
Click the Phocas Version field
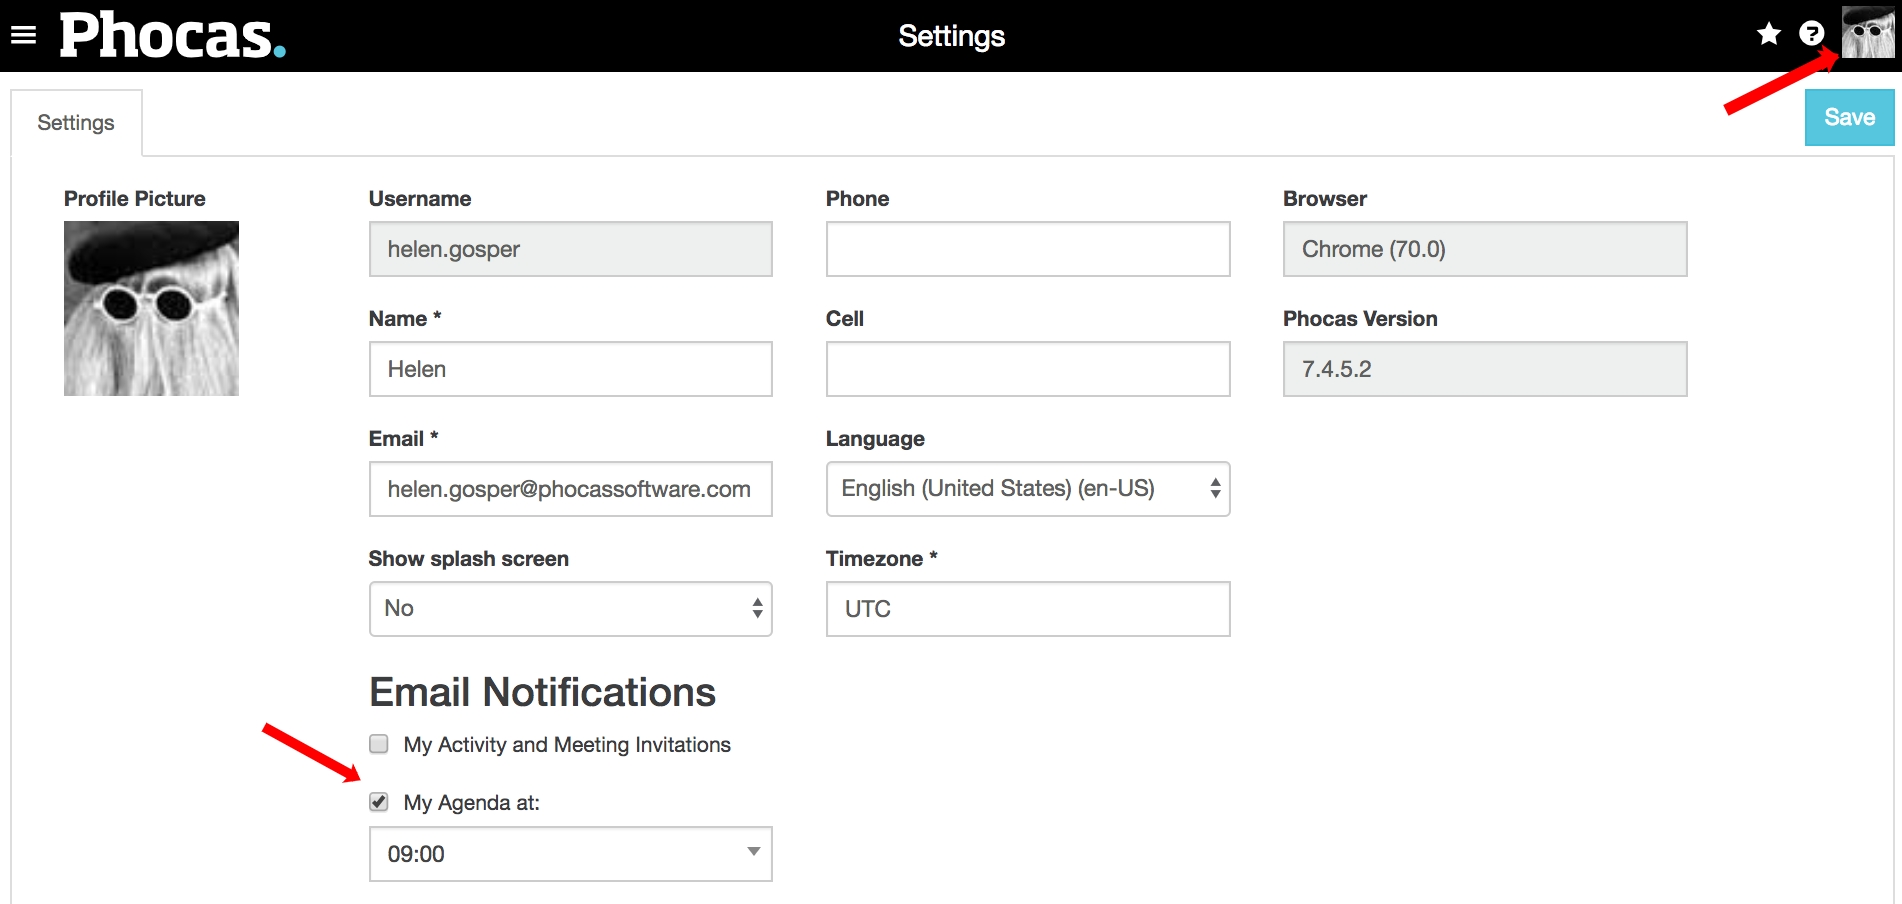click(x=1484, y=369)
